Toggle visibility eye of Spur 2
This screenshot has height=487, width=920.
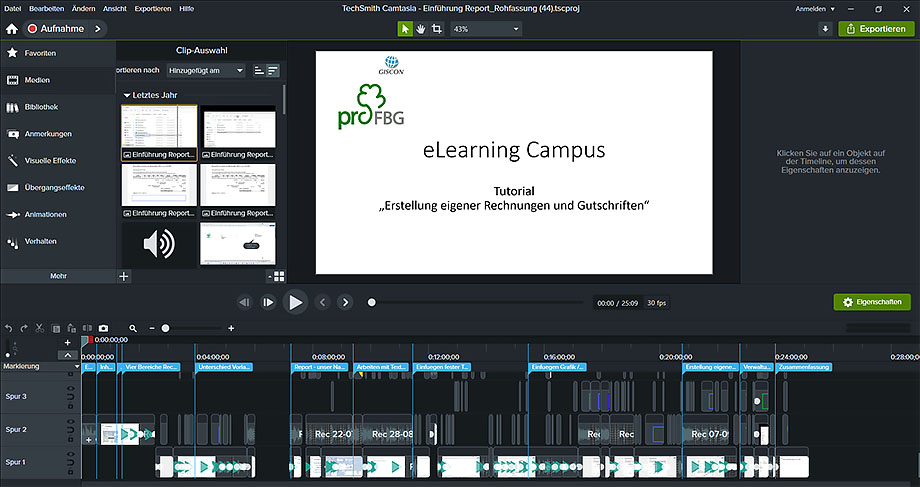click(x=70, y=422)
